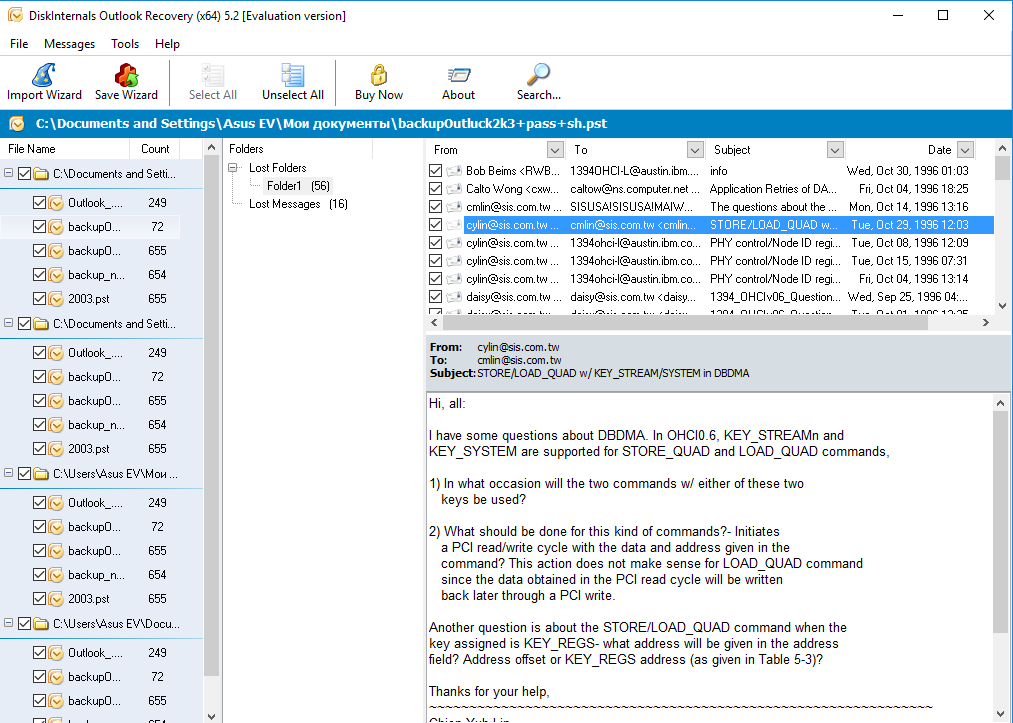
Task: Uncheck the Calto Wong email checkbox
Action: (x=435, y=189)
